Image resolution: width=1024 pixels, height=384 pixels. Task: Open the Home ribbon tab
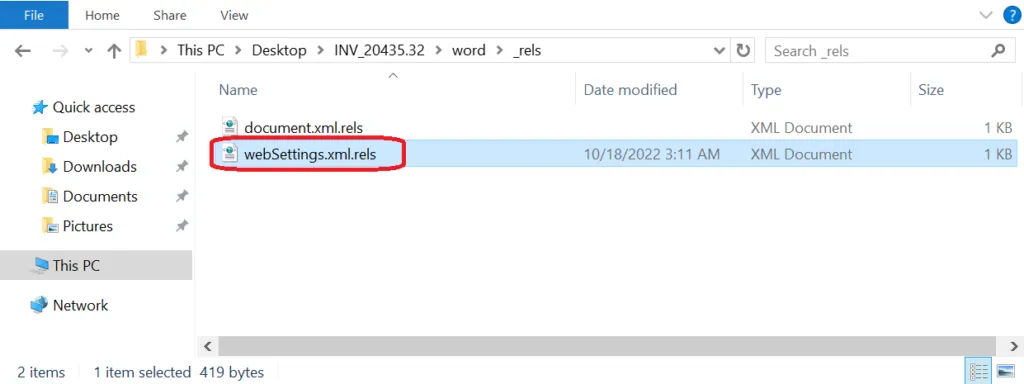coord(103,16)
